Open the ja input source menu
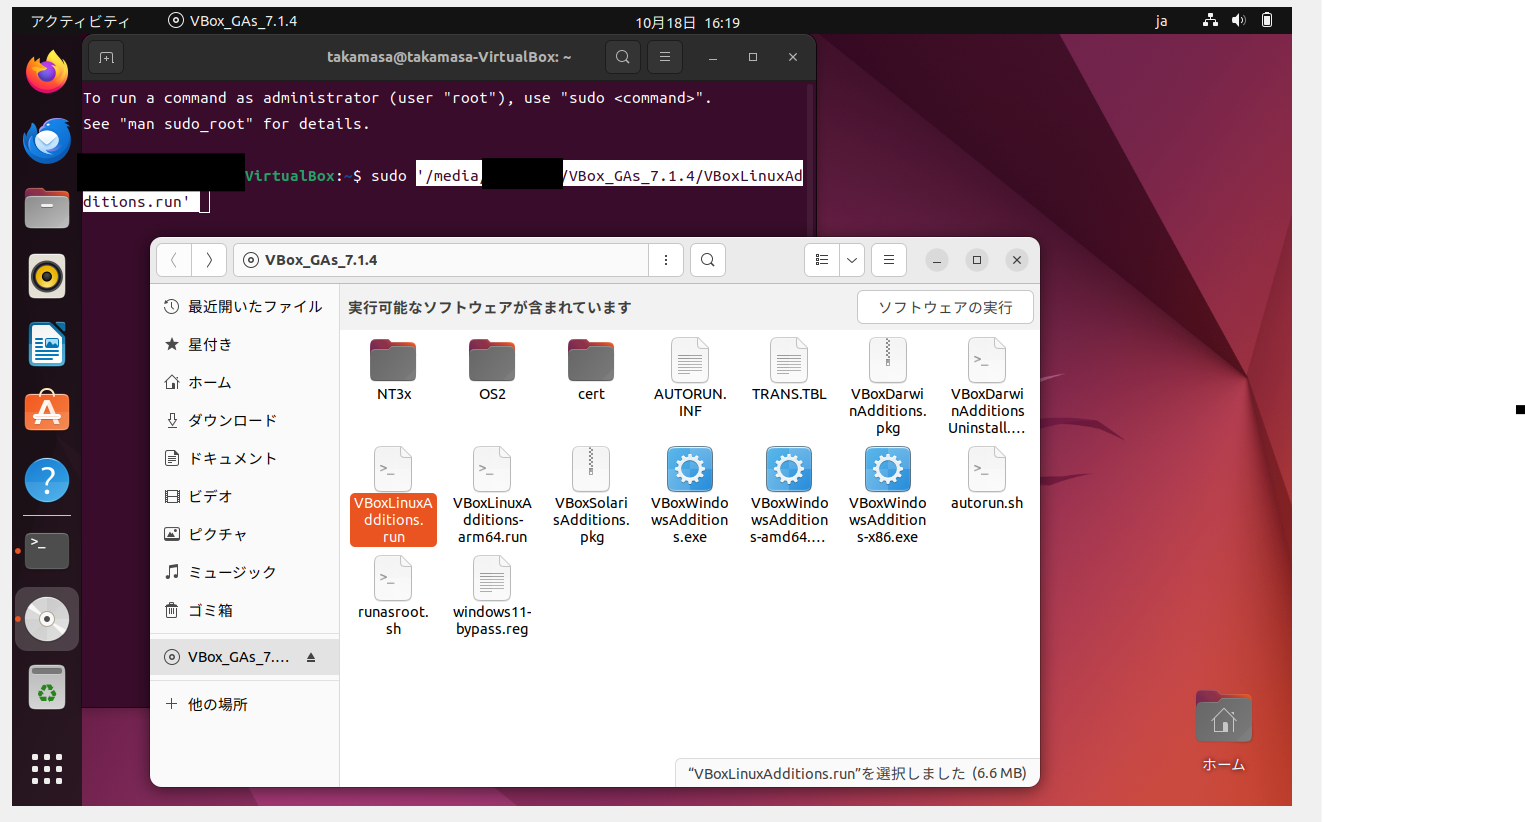 (1161, 21)
